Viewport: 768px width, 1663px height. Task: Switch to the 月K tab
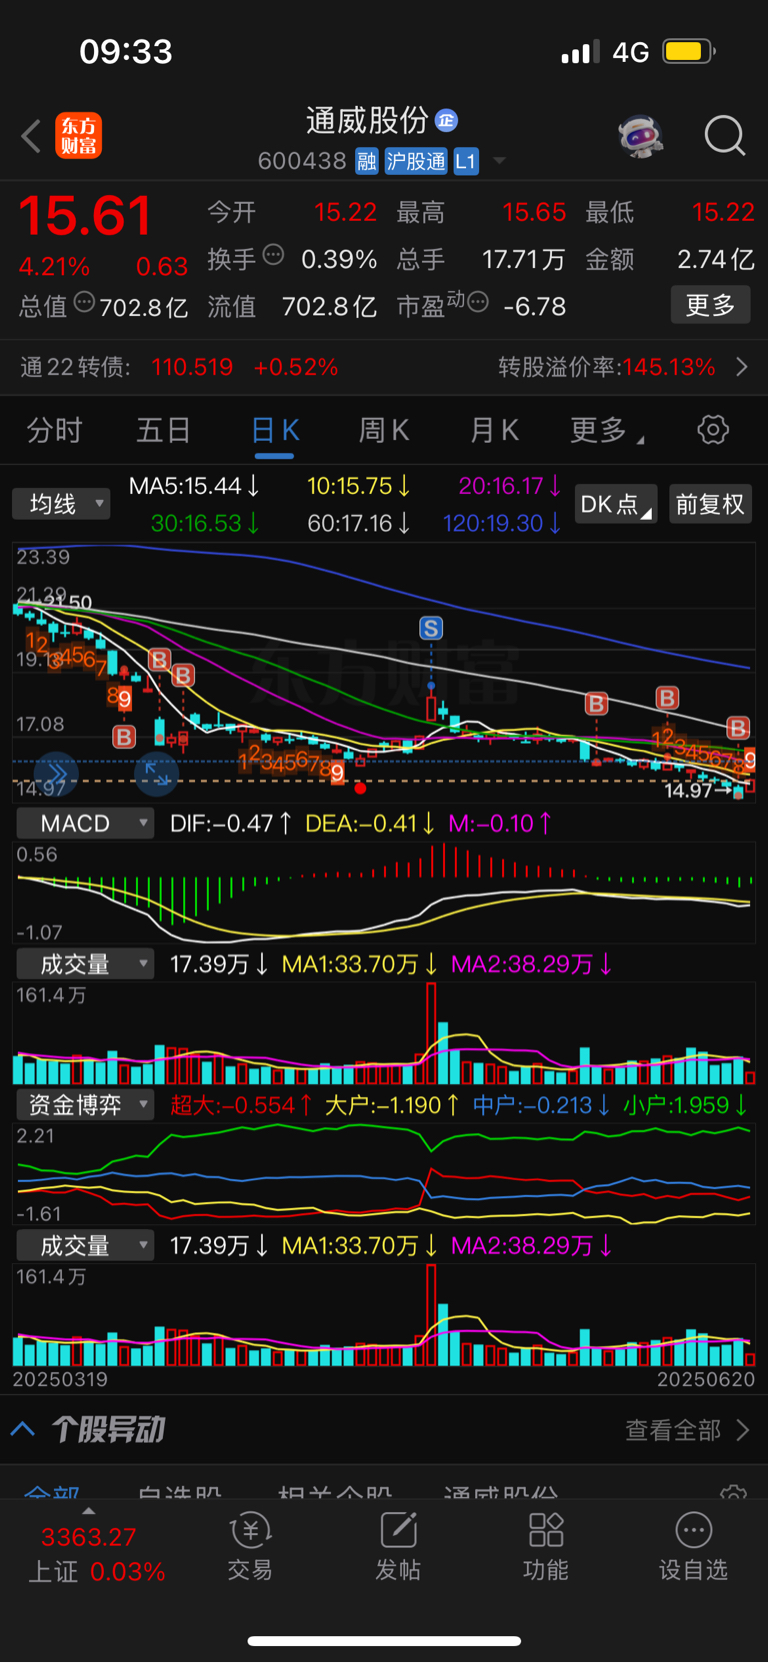point(494,430)
